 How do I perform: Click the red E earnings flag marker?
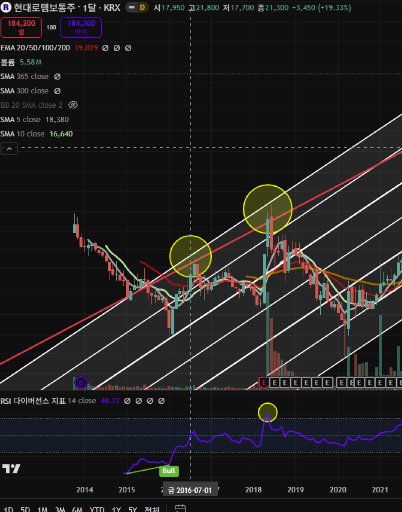[x=264, y=383]
